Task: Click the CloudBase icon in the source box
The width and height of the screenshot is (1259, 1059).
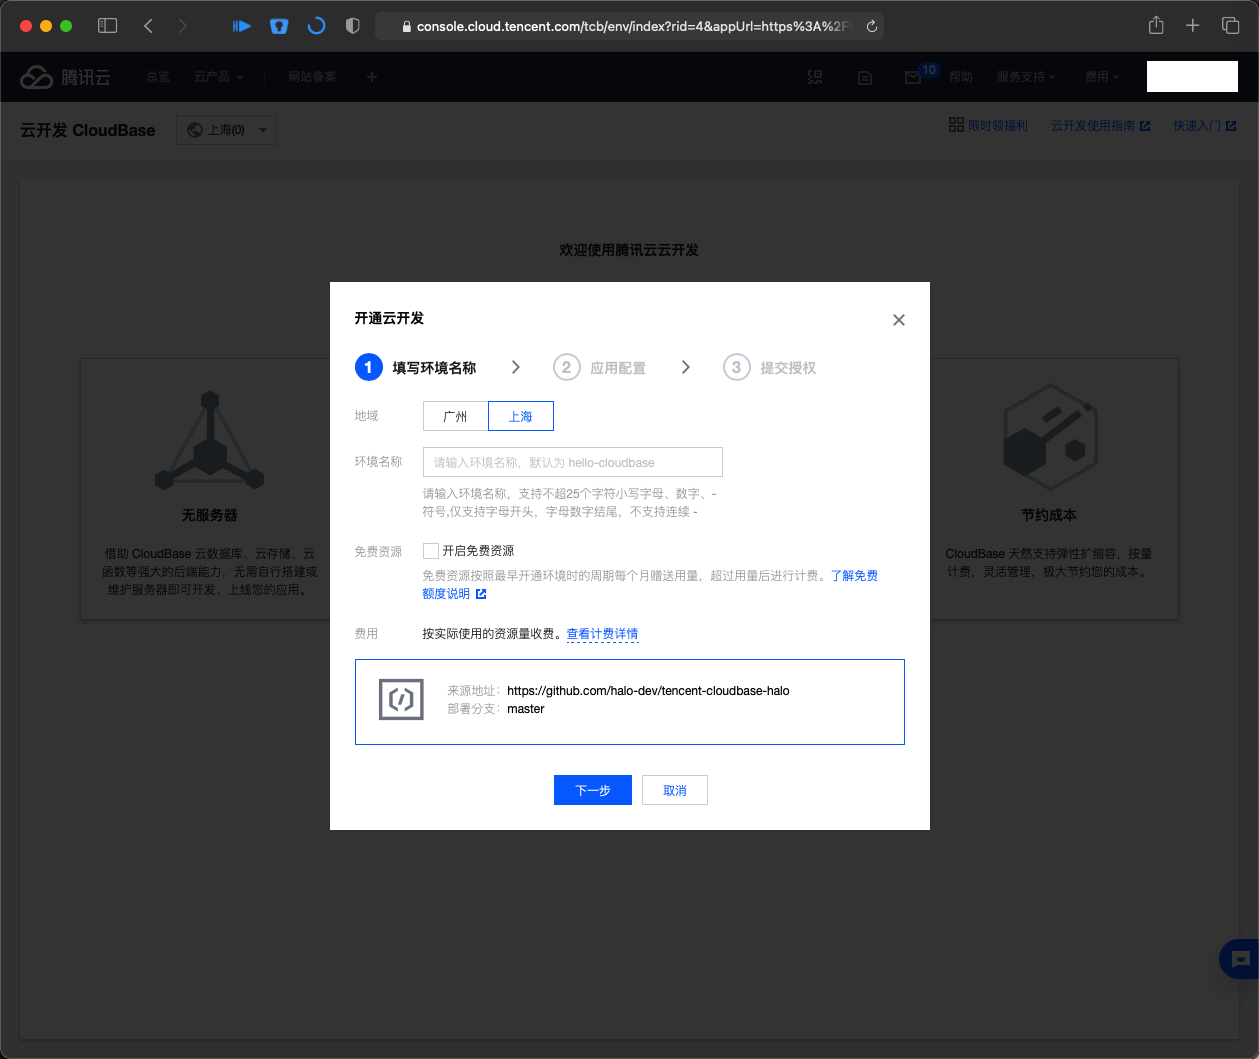Action: click(401, 699)
